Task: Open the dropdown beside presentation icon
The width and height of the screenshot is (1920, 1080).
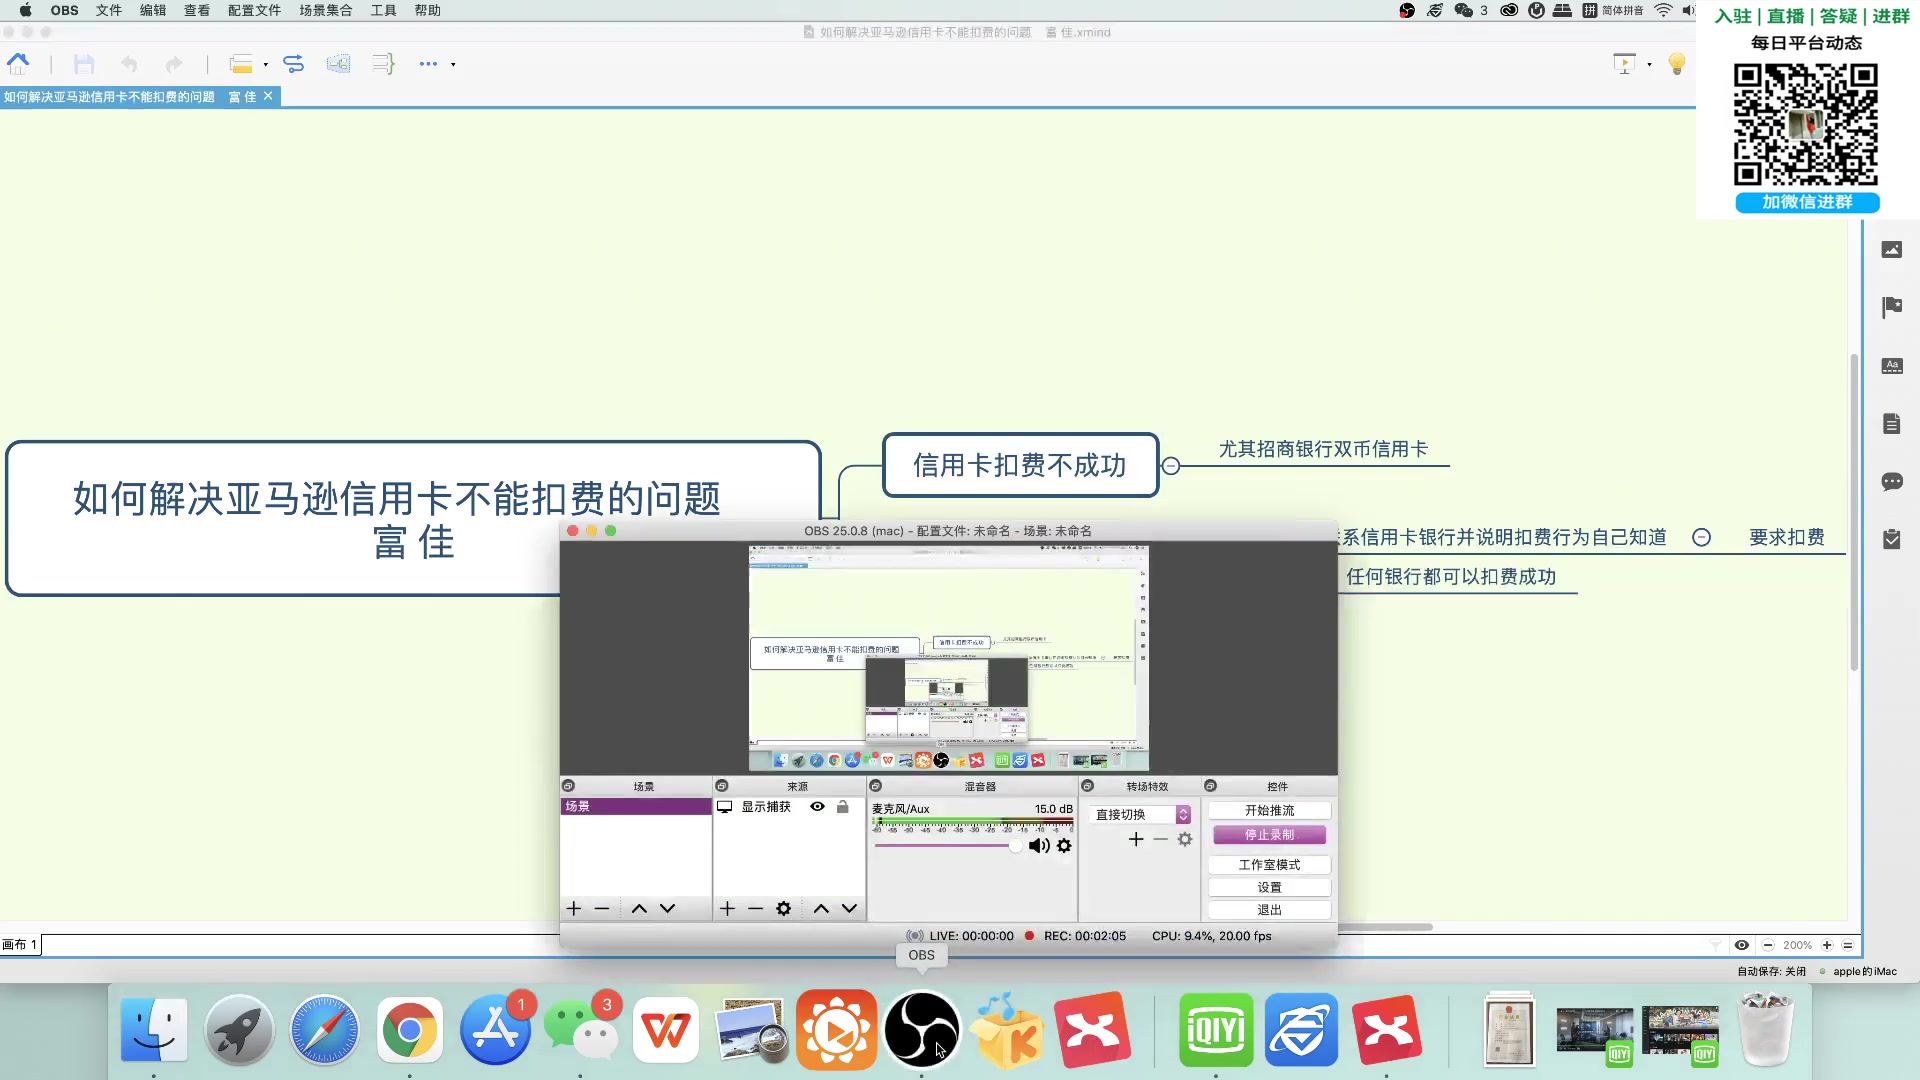Action: coord(1649,64)
